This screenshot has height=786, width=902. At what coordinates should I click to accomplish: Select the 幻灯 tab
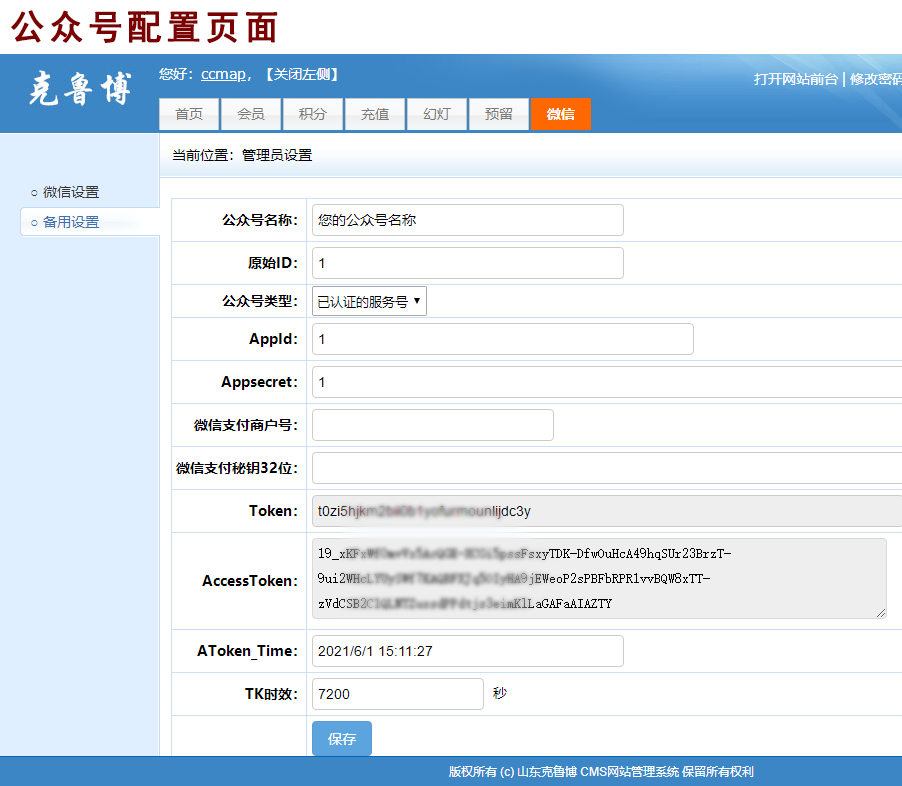[437, 114]
